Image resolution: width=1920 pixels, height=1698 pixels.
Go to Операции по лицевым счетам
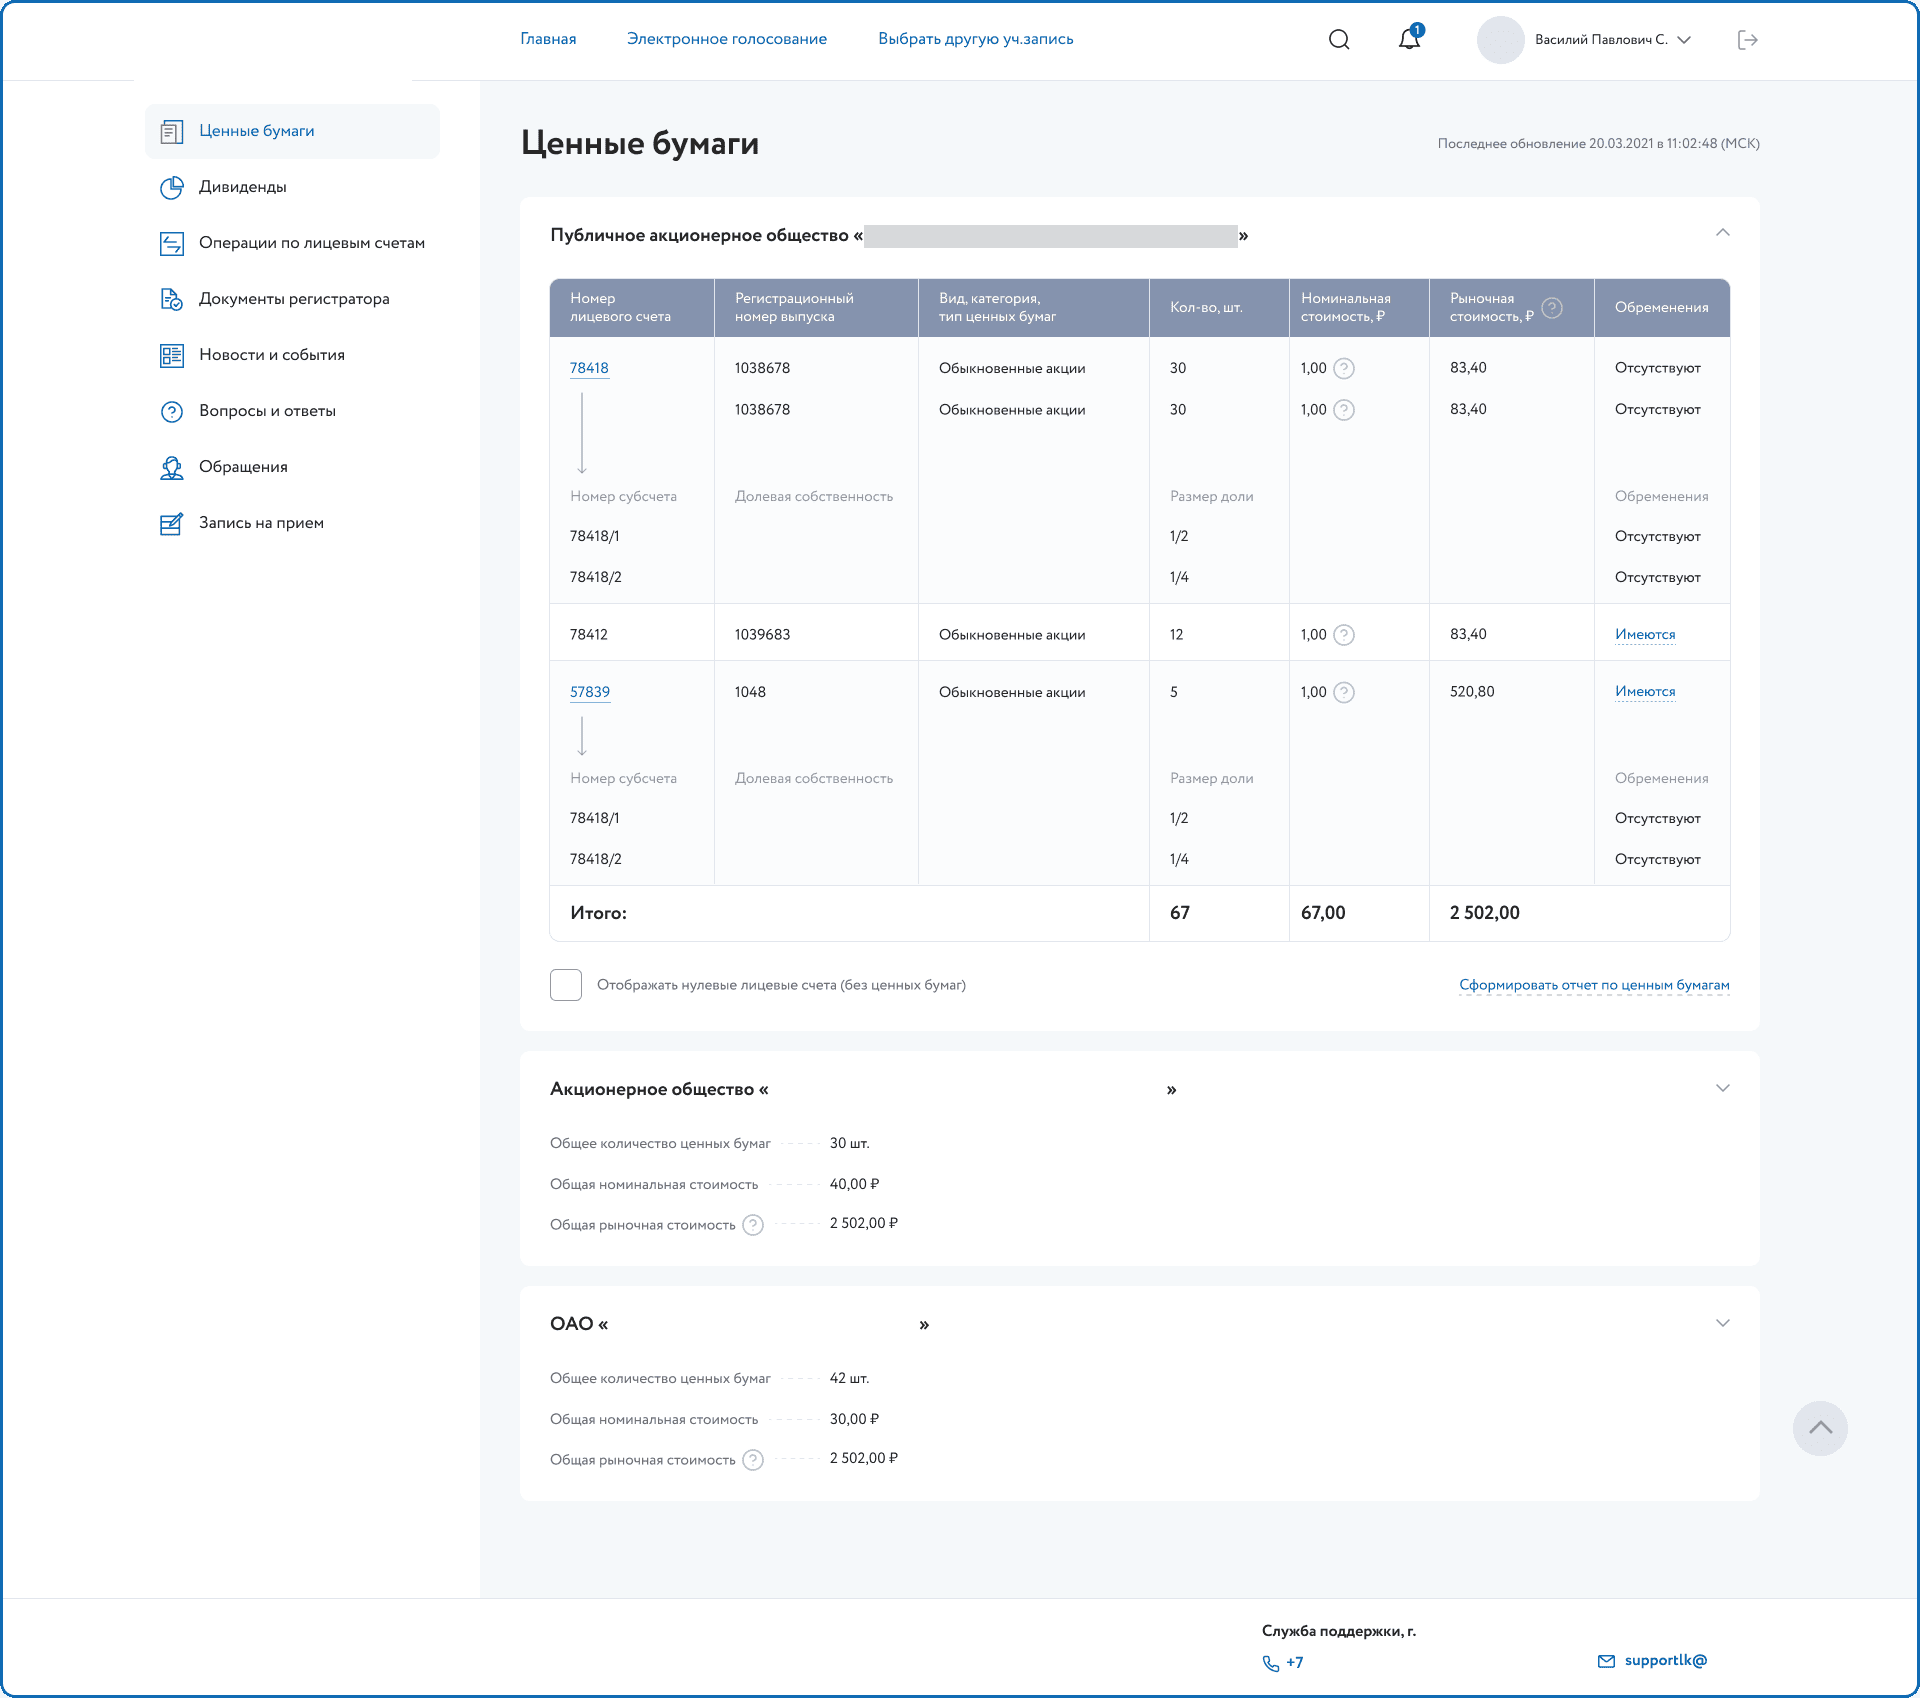(312, 243)
